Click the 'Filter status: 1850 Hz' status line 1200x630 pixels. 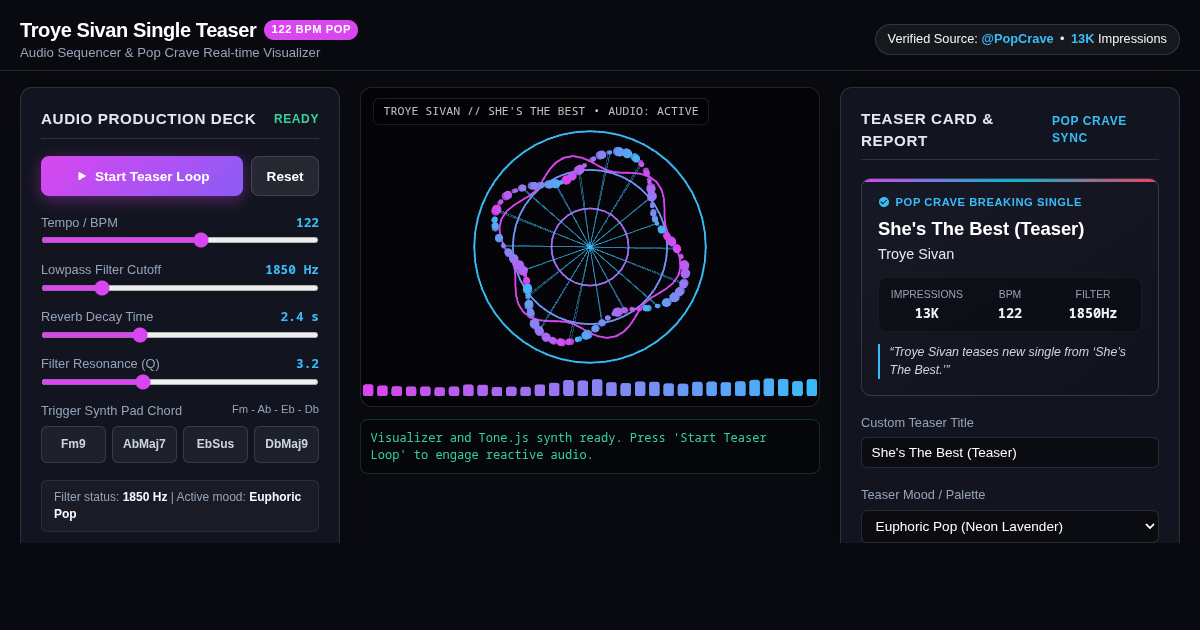point(180,505)
